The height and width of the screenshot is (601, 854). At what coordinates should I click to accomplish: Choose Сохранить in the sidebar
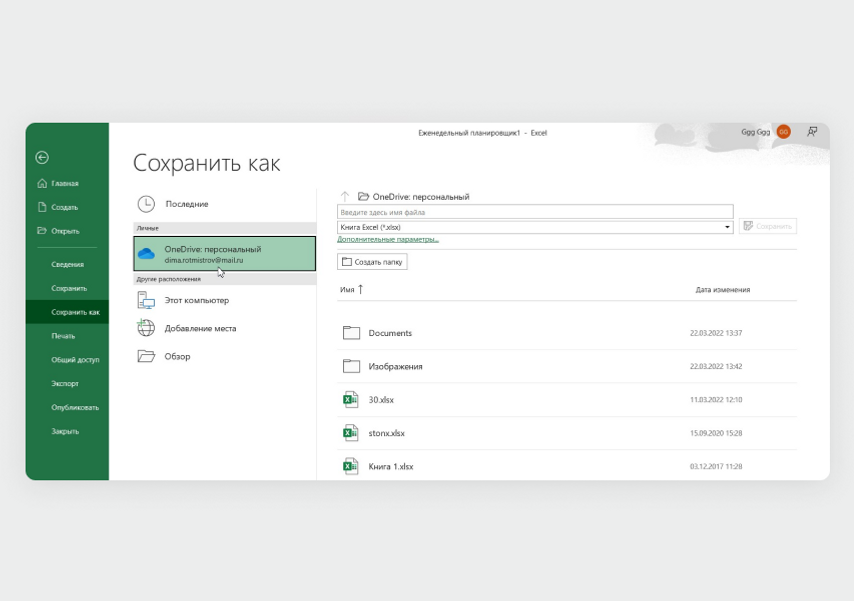coord(69,288)
